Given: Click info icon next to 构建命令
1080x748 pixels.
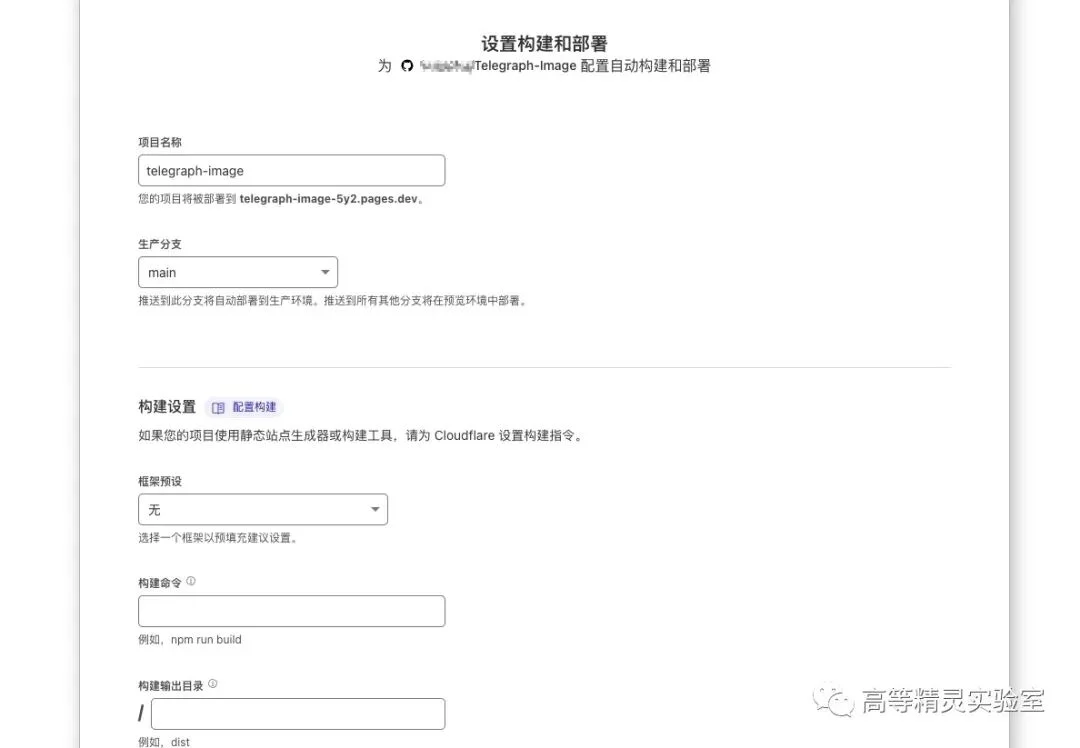Looking at the screenshot, I should (x=191, y=581).
